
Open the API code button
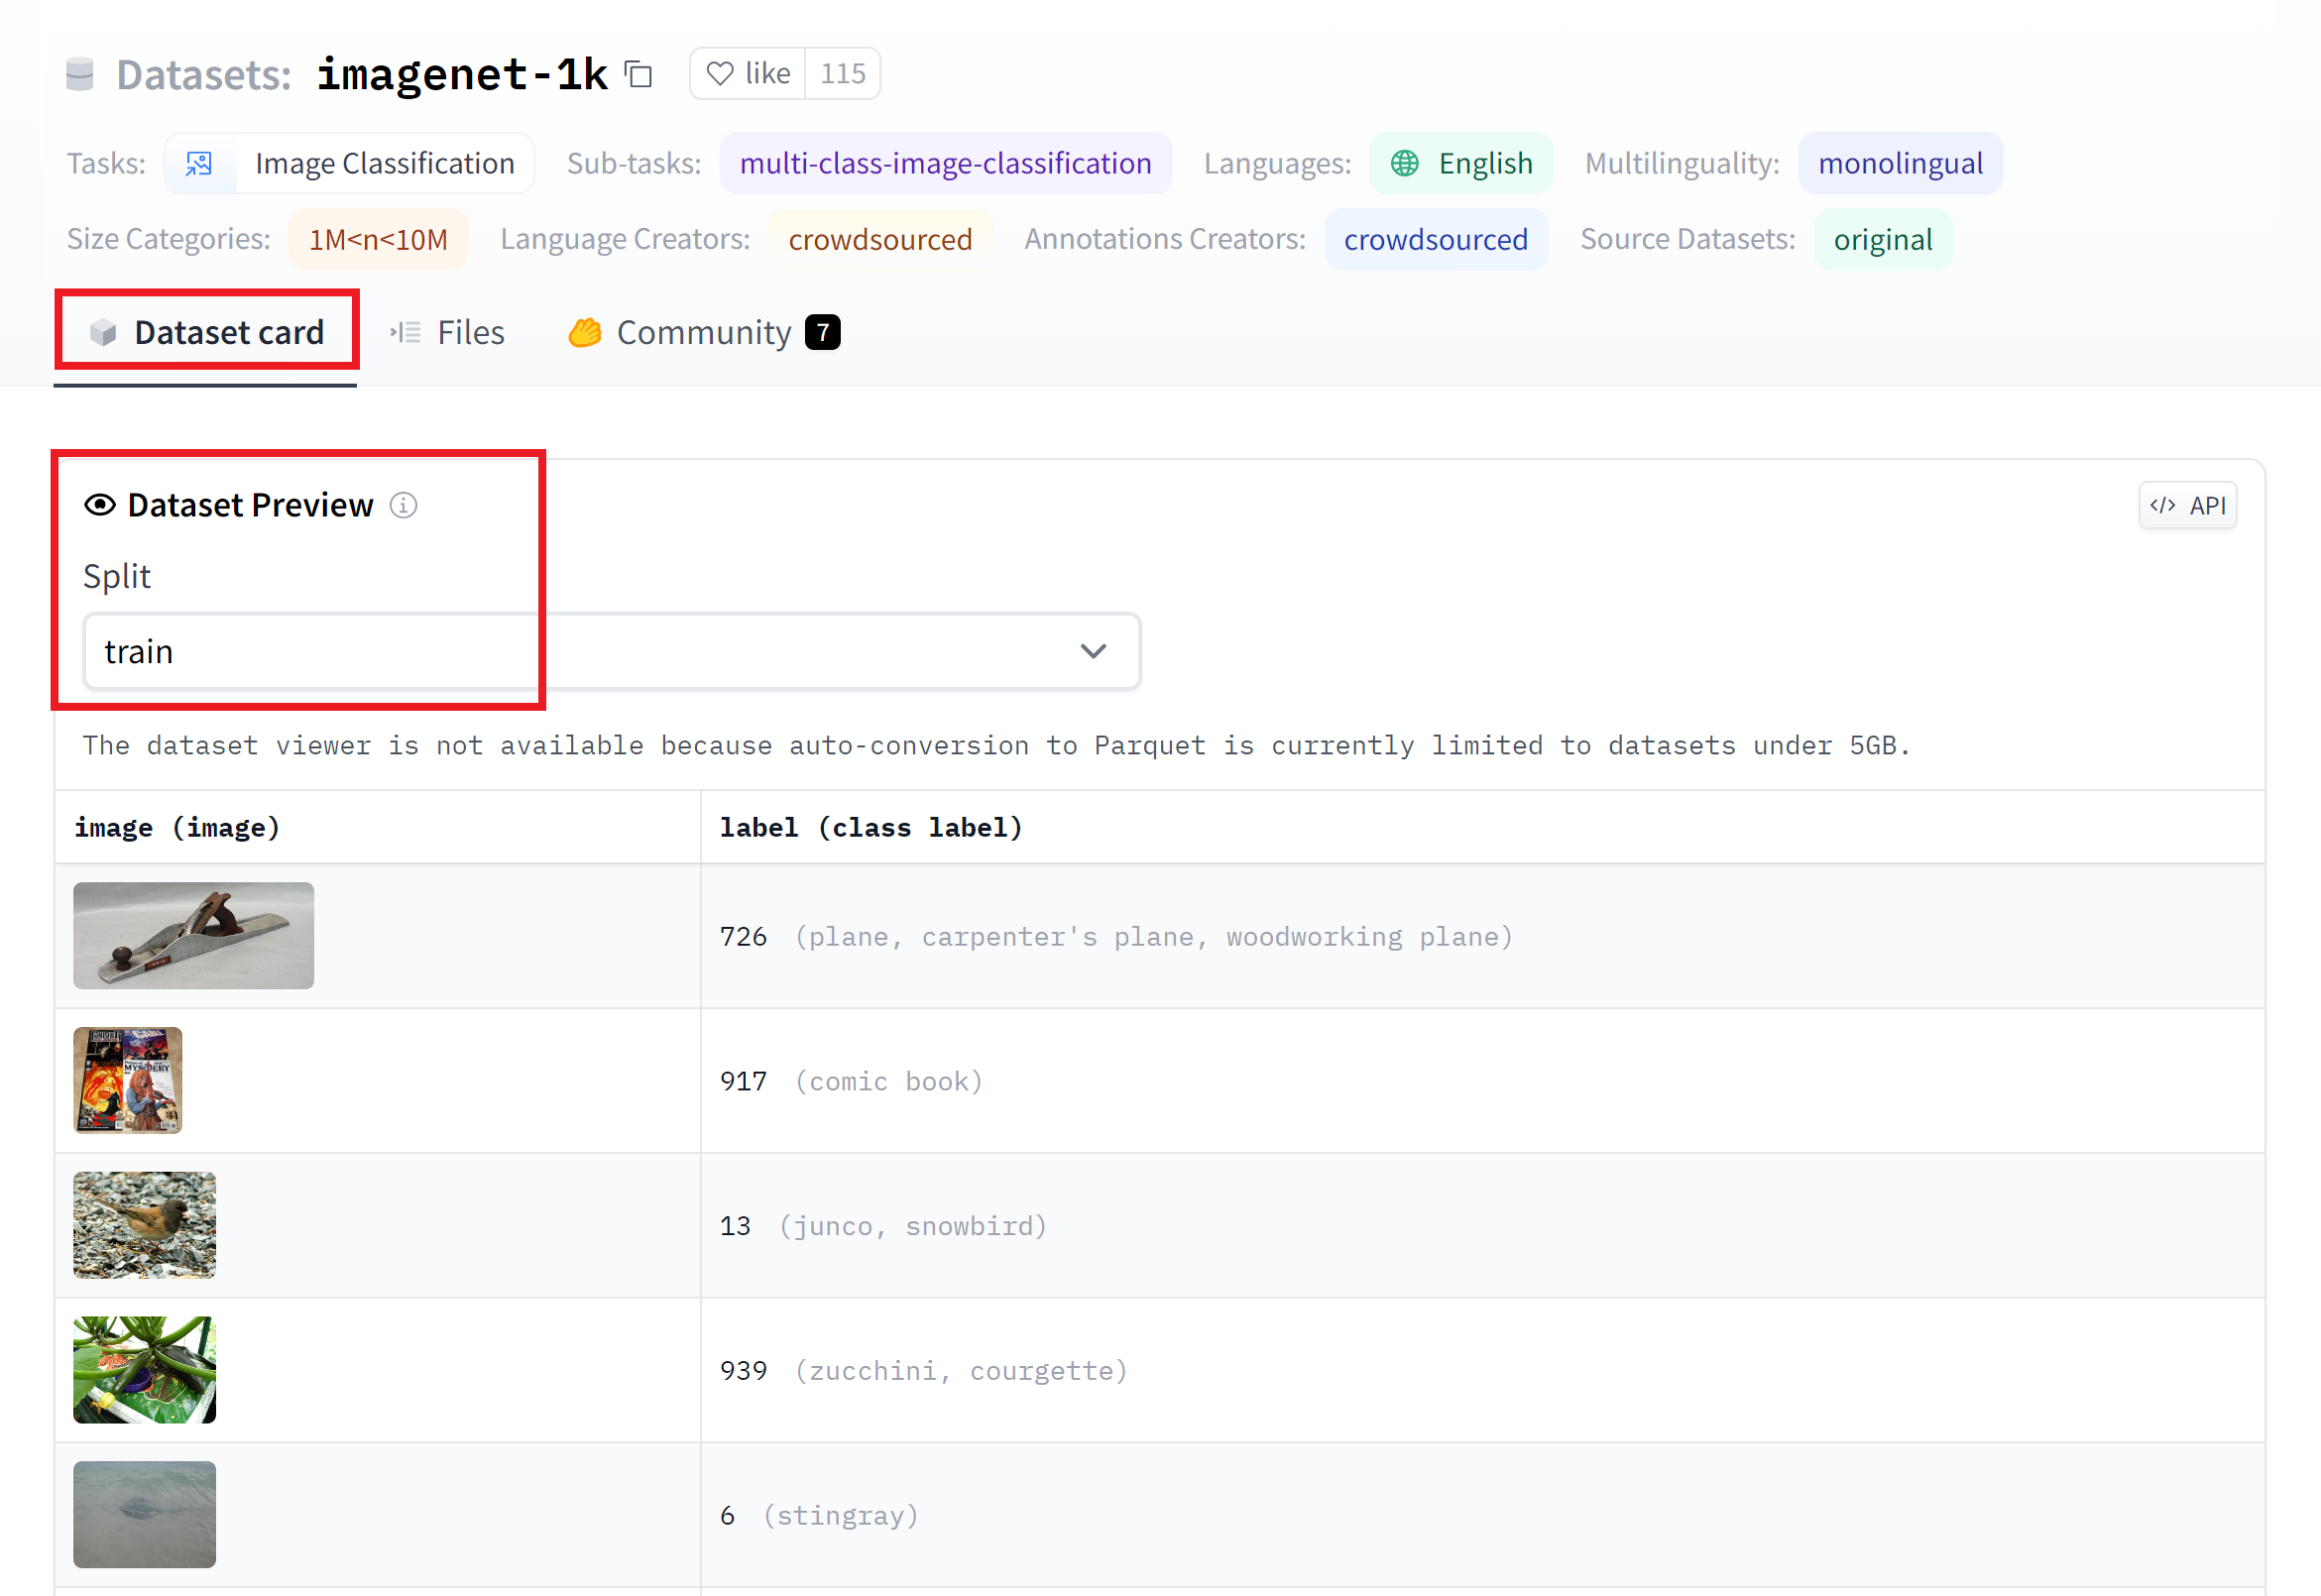[x=2187, y=505]
